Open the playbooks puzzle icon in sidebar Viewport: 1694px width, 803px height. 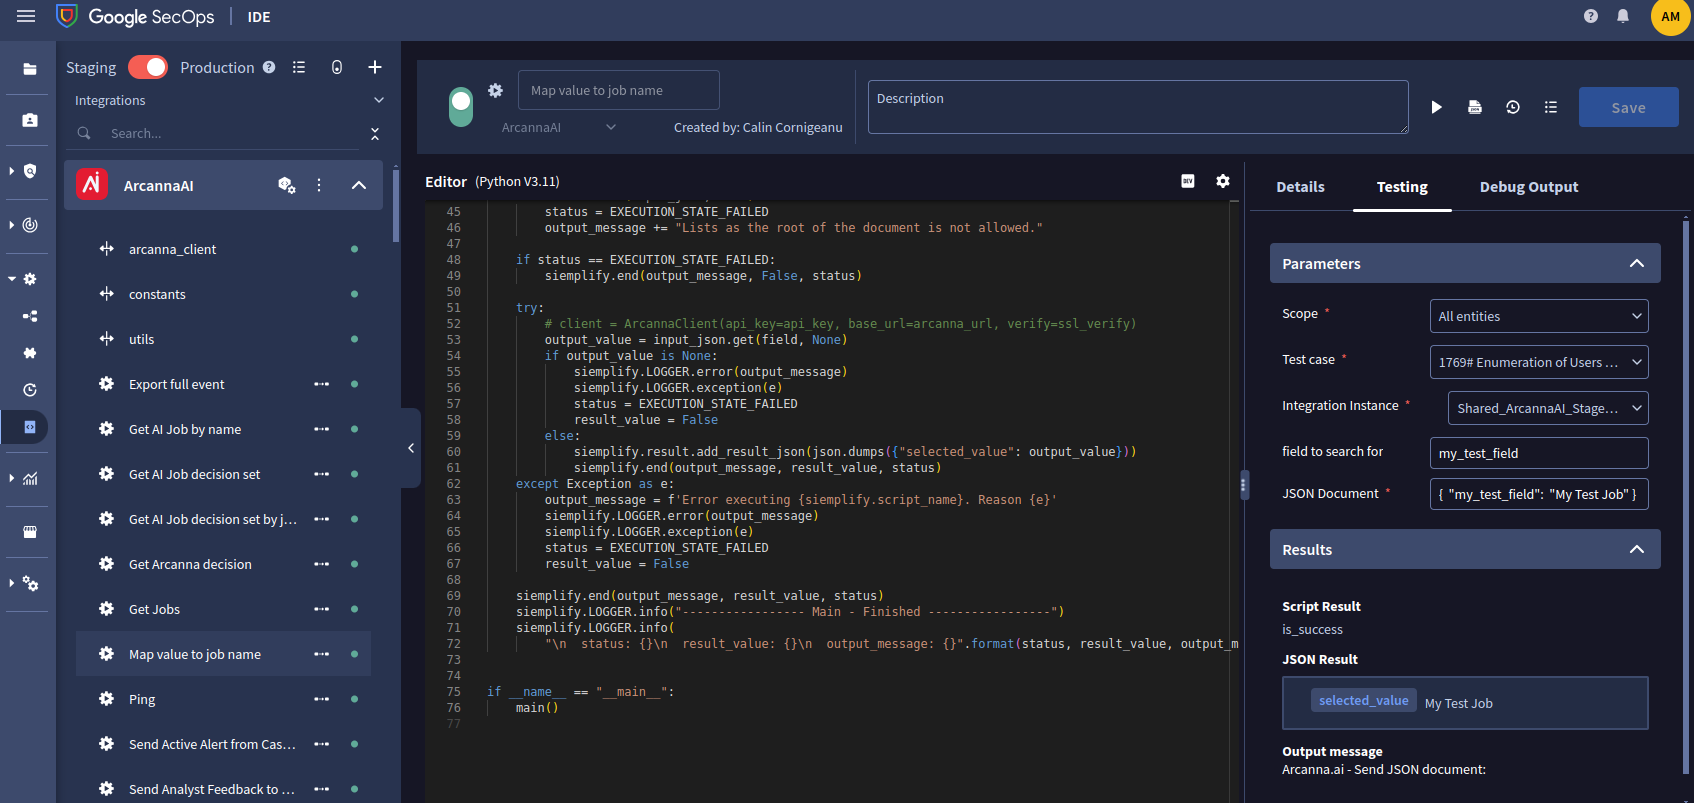coord(30,352)
